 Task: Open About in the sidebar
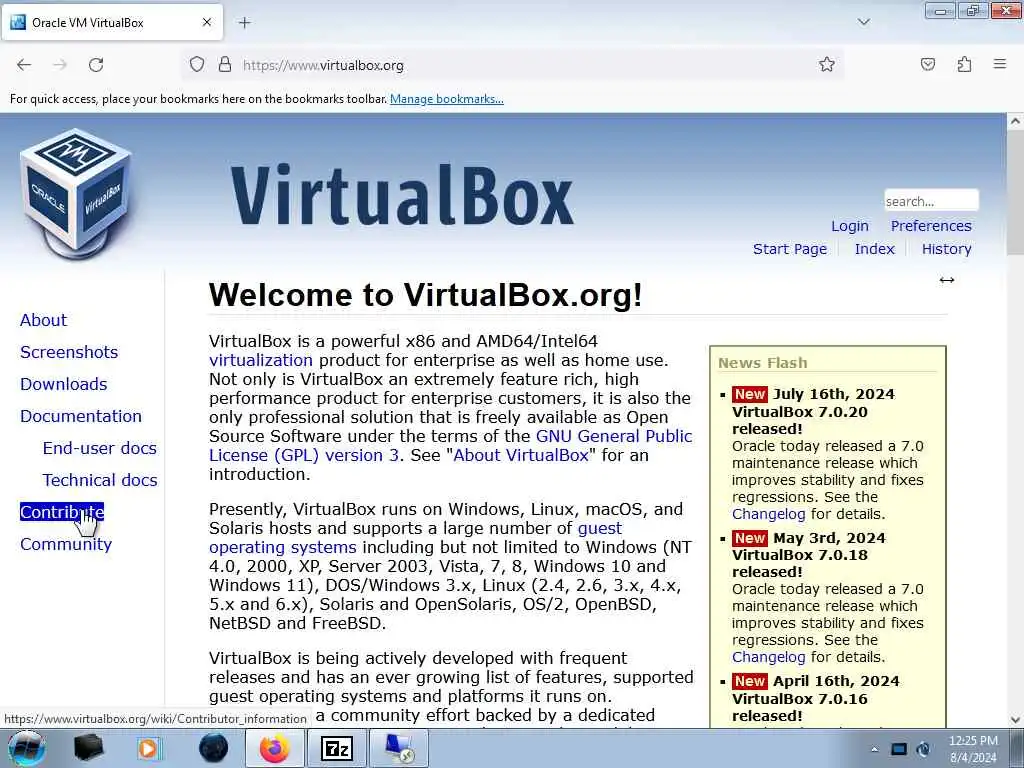[x=43, y=320]
